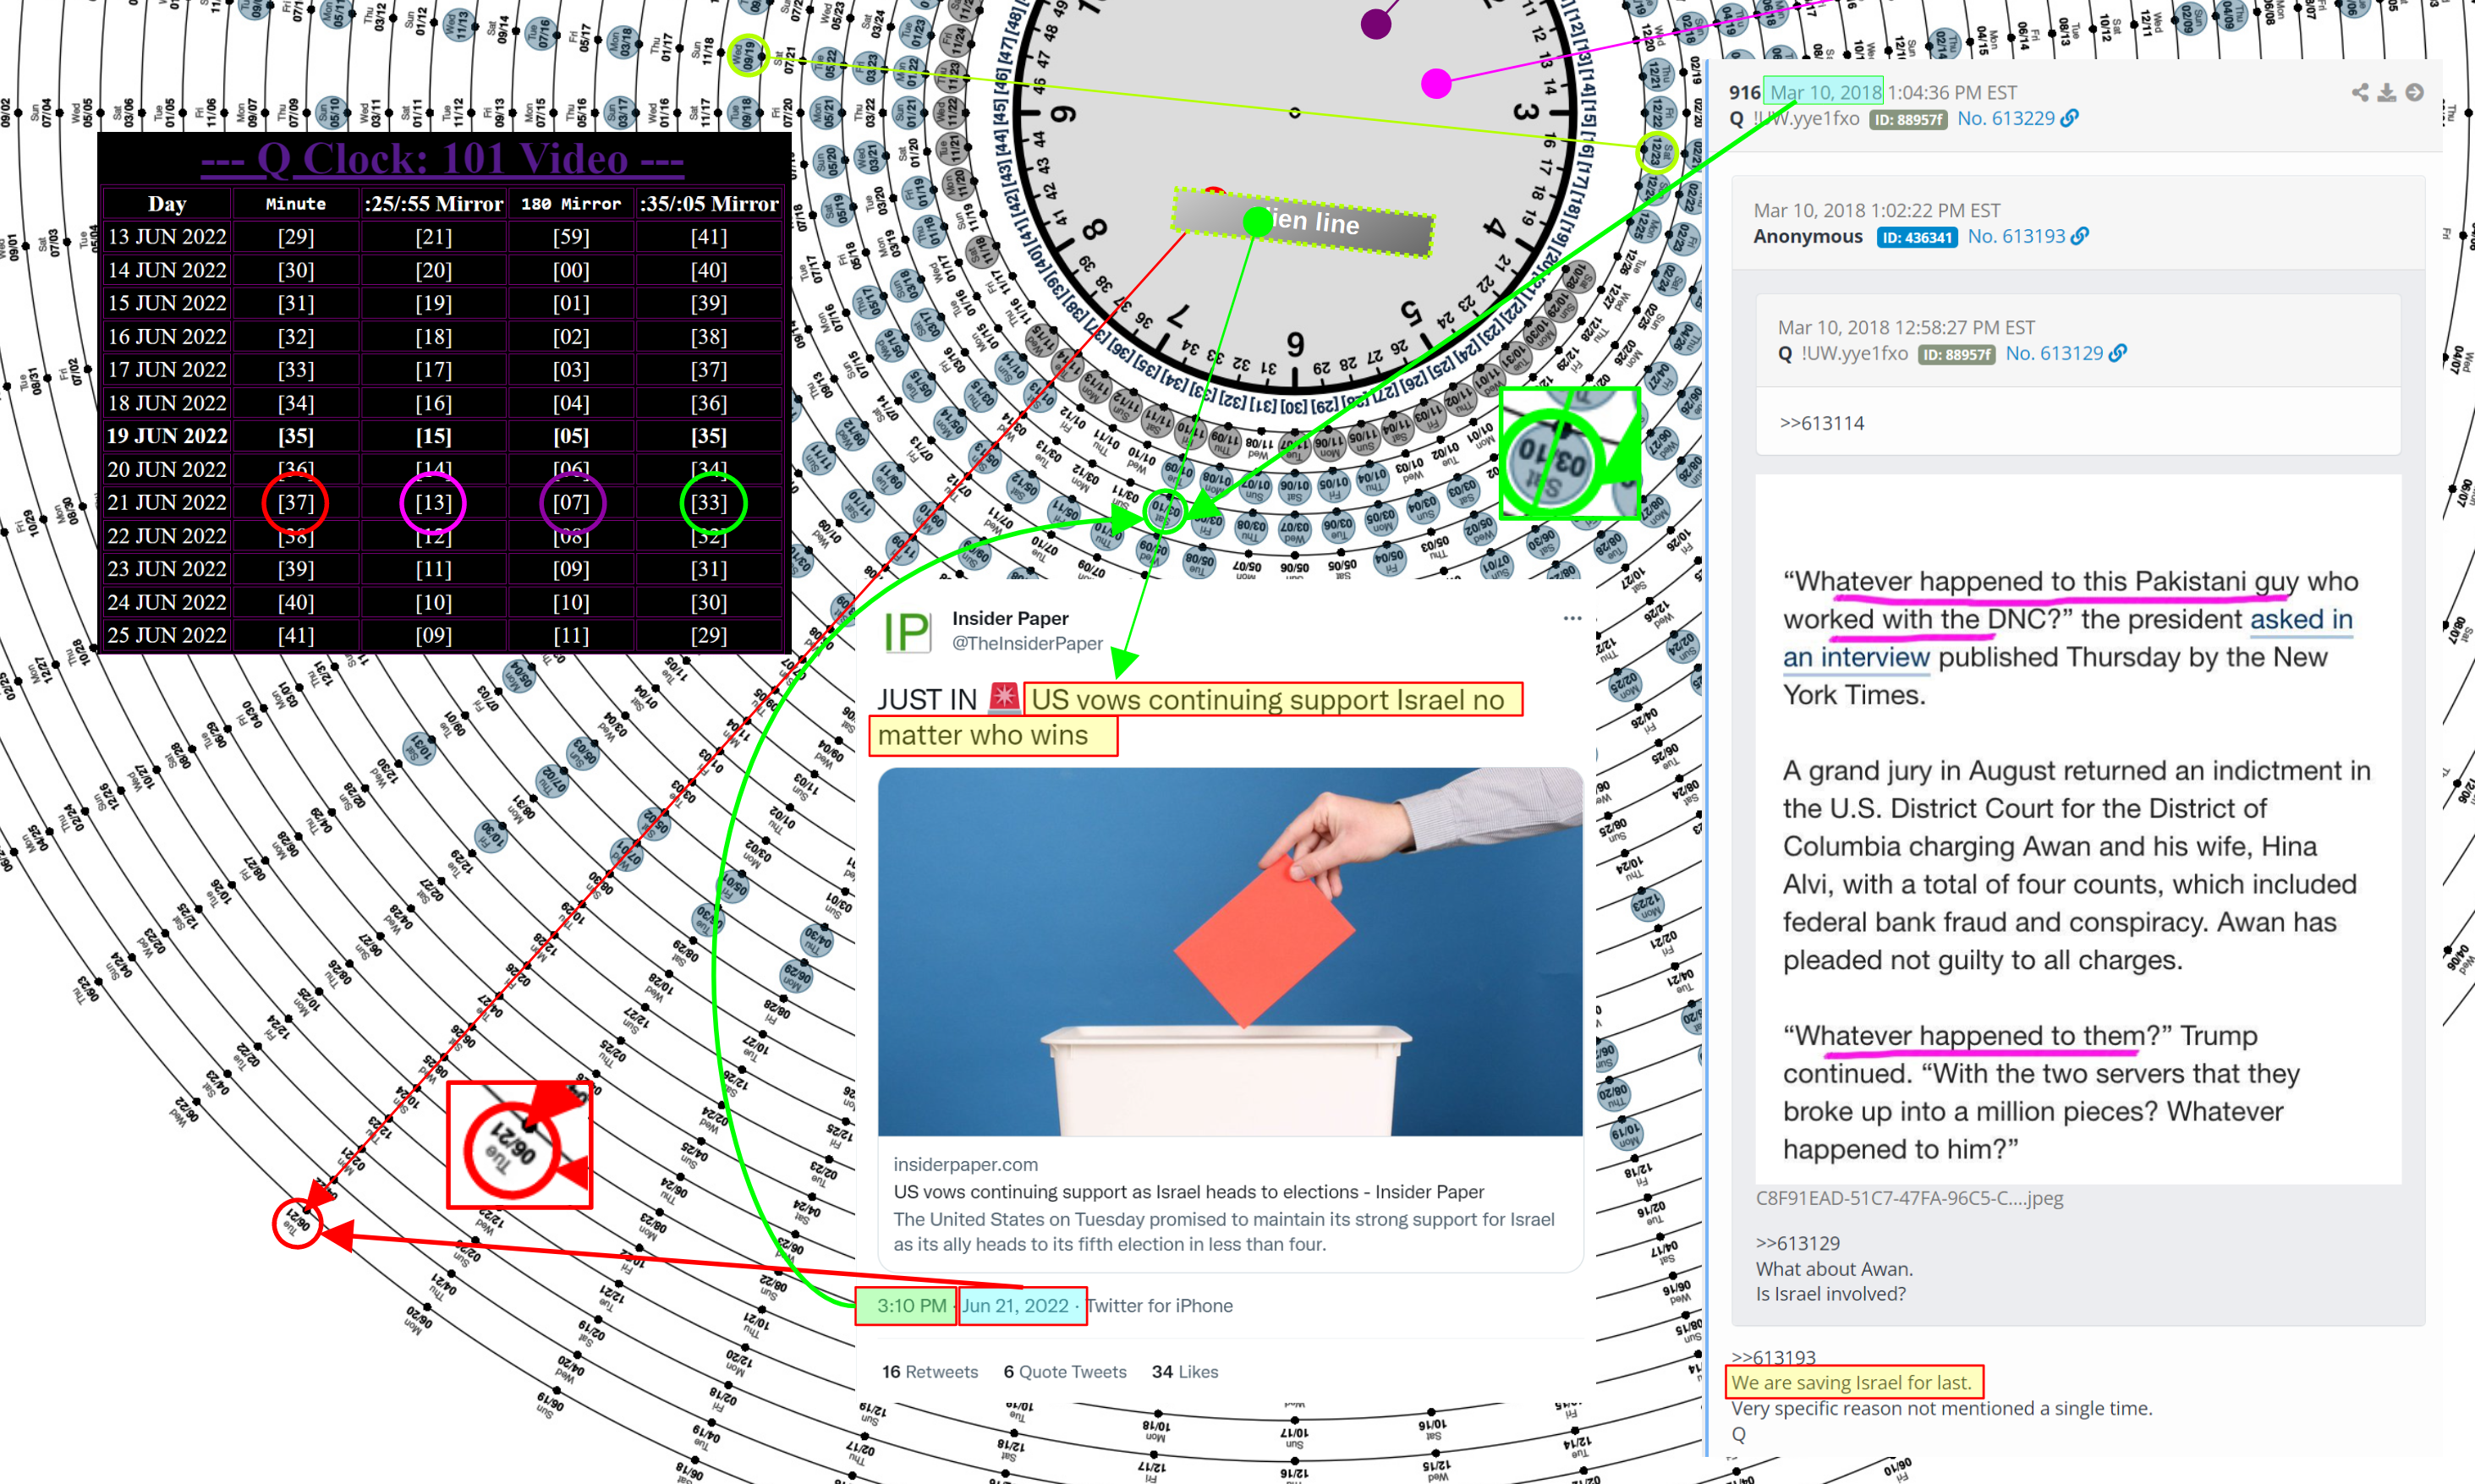This screenshot has height=1484, width=2475.
Task: Open the three-dot more menu on the tweet
Action: point(1572,618)
